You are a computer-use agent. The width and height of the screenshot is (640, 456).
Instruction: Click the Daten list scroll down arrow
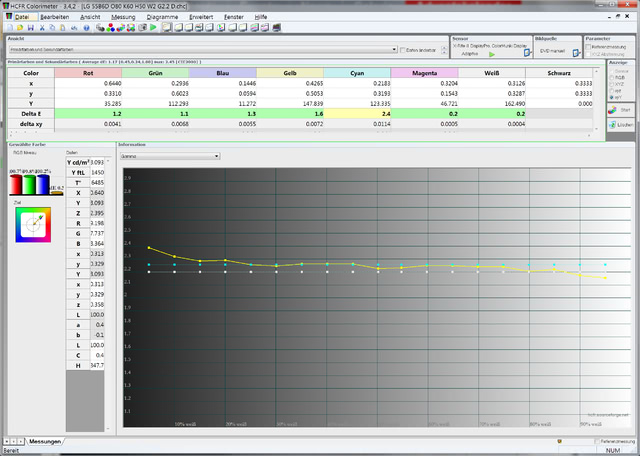click(108, 429)
